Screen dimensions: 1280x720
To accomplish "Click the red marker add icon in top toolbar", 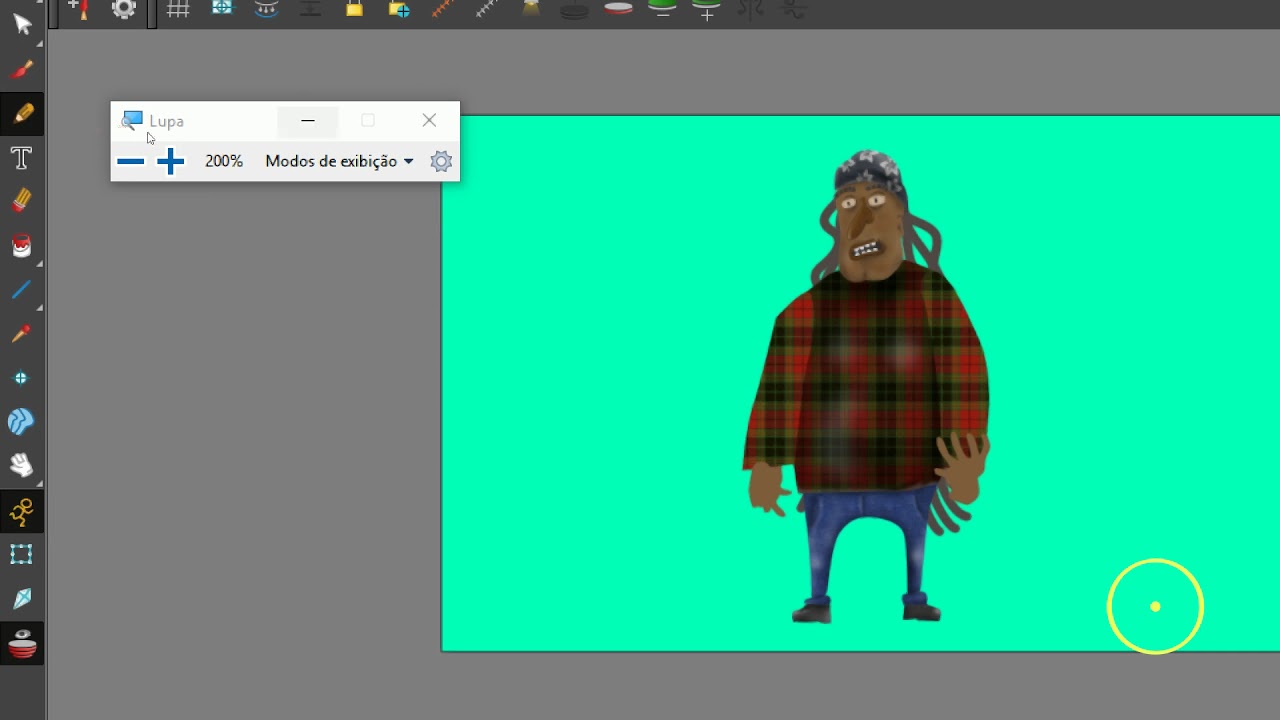I will [x=79, y=10].
